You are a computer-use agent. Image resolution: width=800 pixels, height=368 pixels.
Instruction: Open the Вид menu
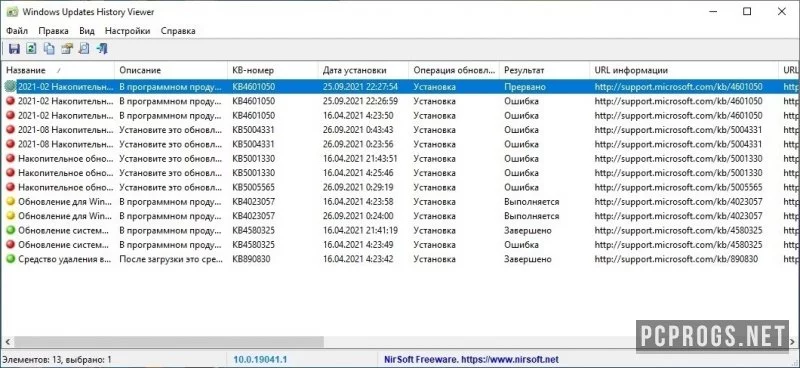[x=87, y=31]
